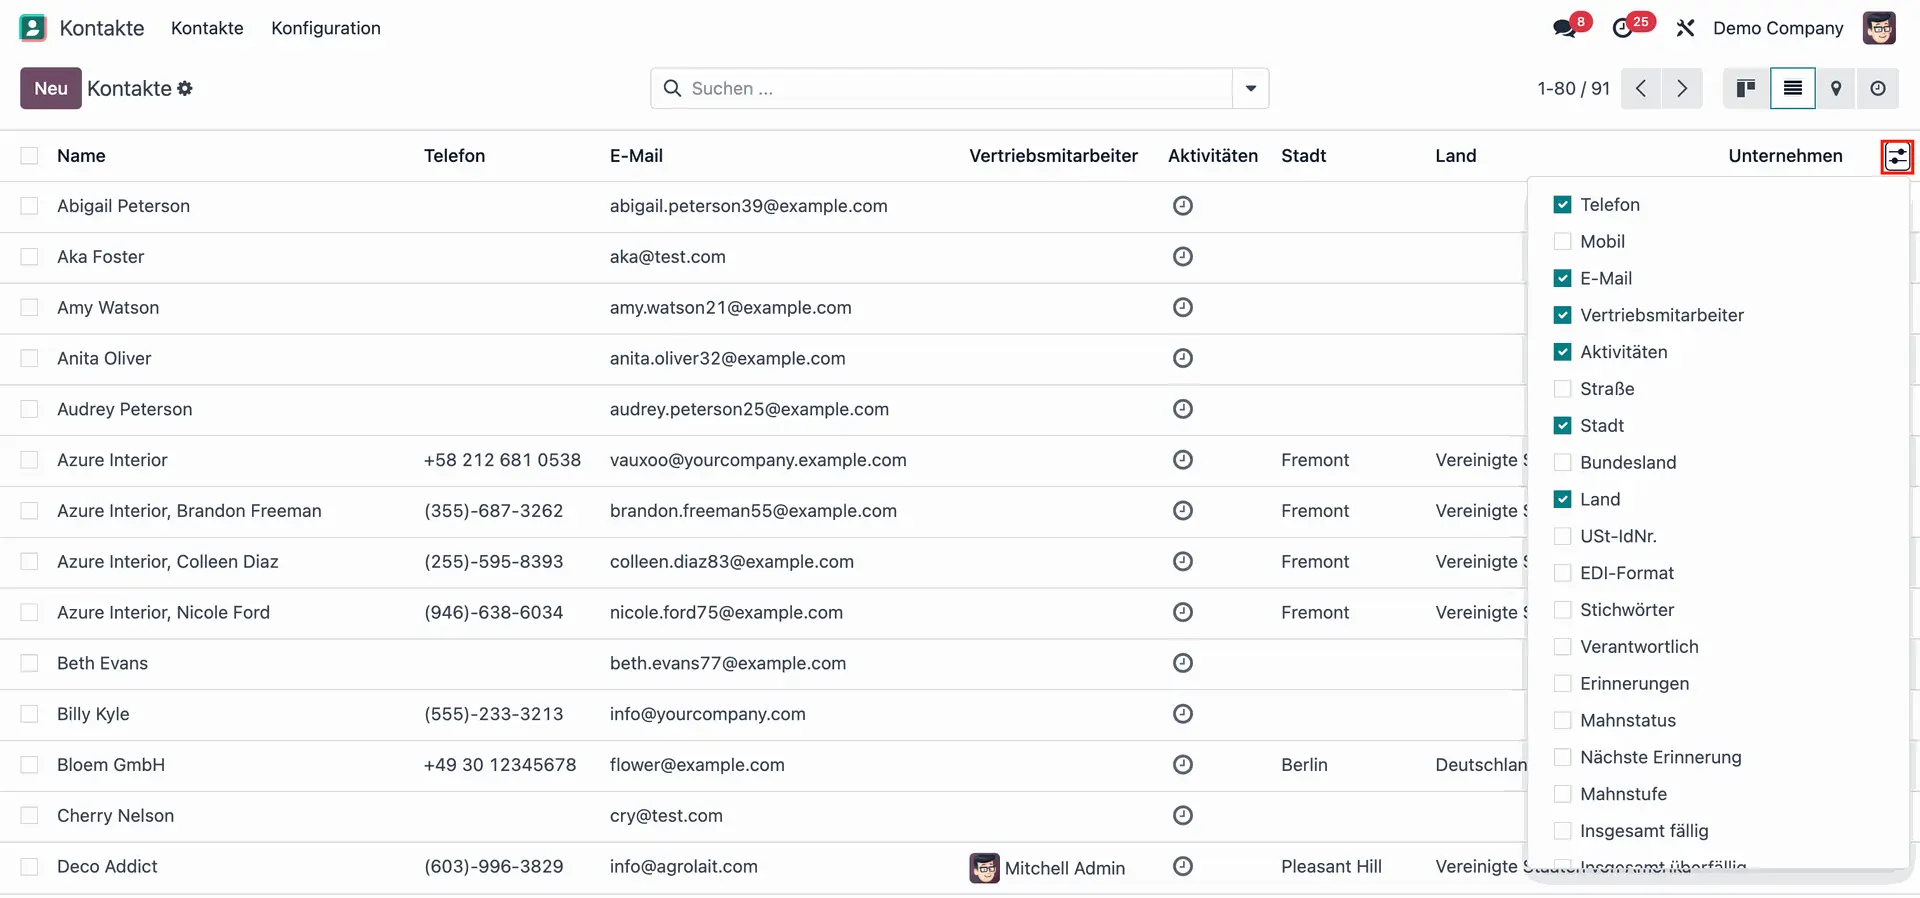Open the optional columns settings icon
Image resolution: width=1920 pixels, height=898 pixels.
[1897, 157]
